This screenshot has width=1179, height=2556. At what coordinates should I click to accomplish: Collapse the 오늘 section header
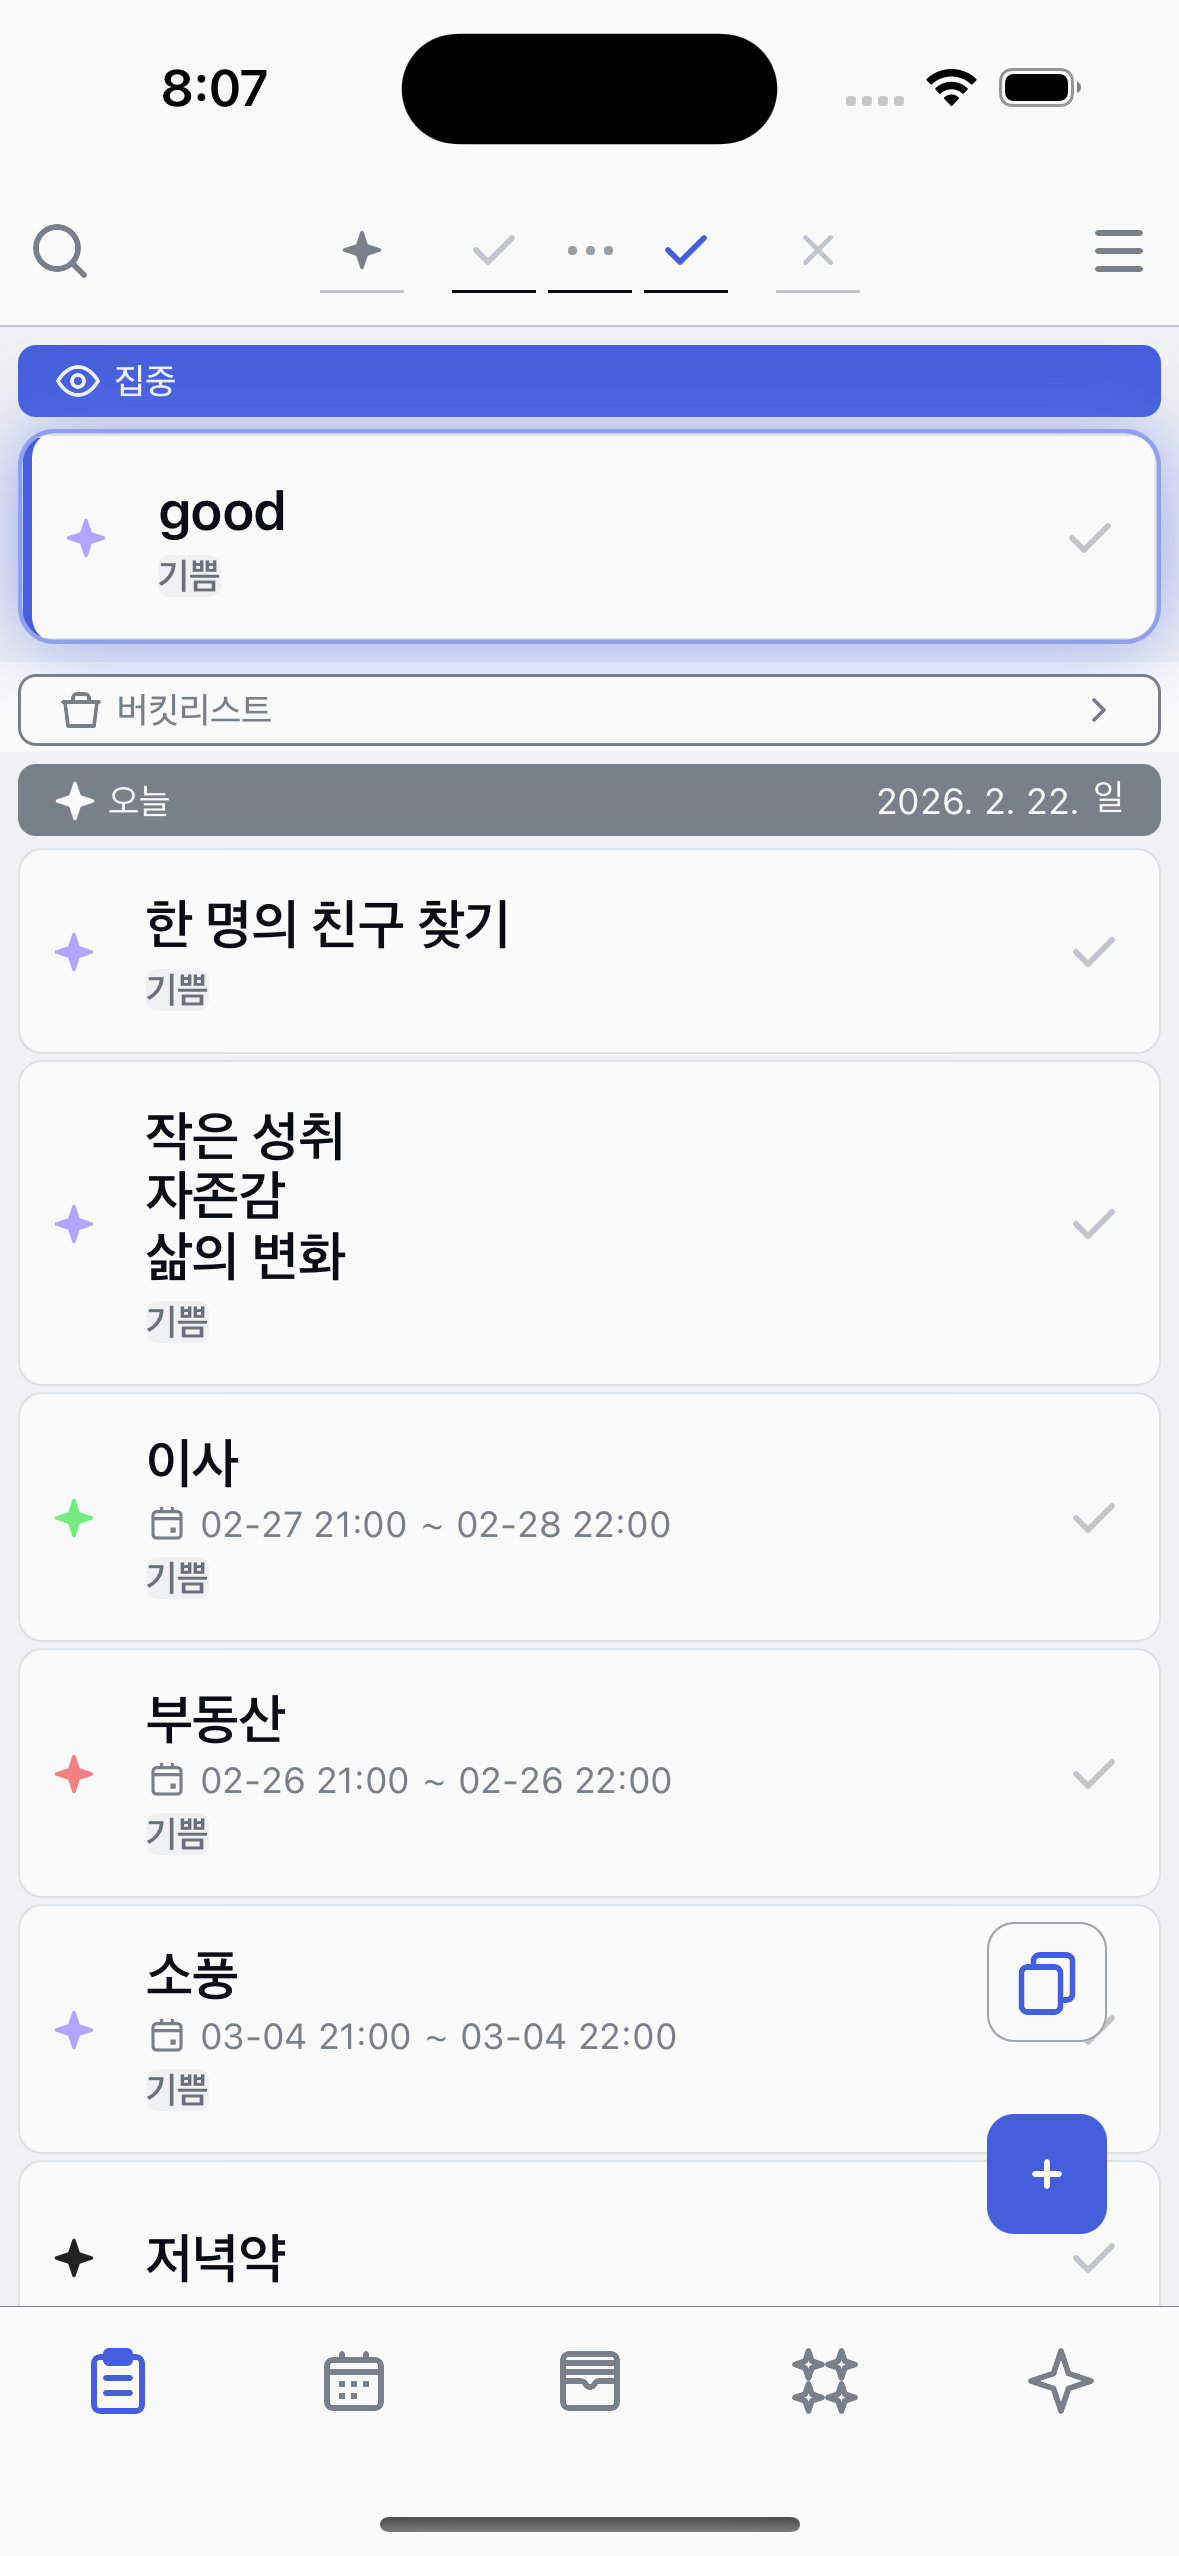point(589,800)
